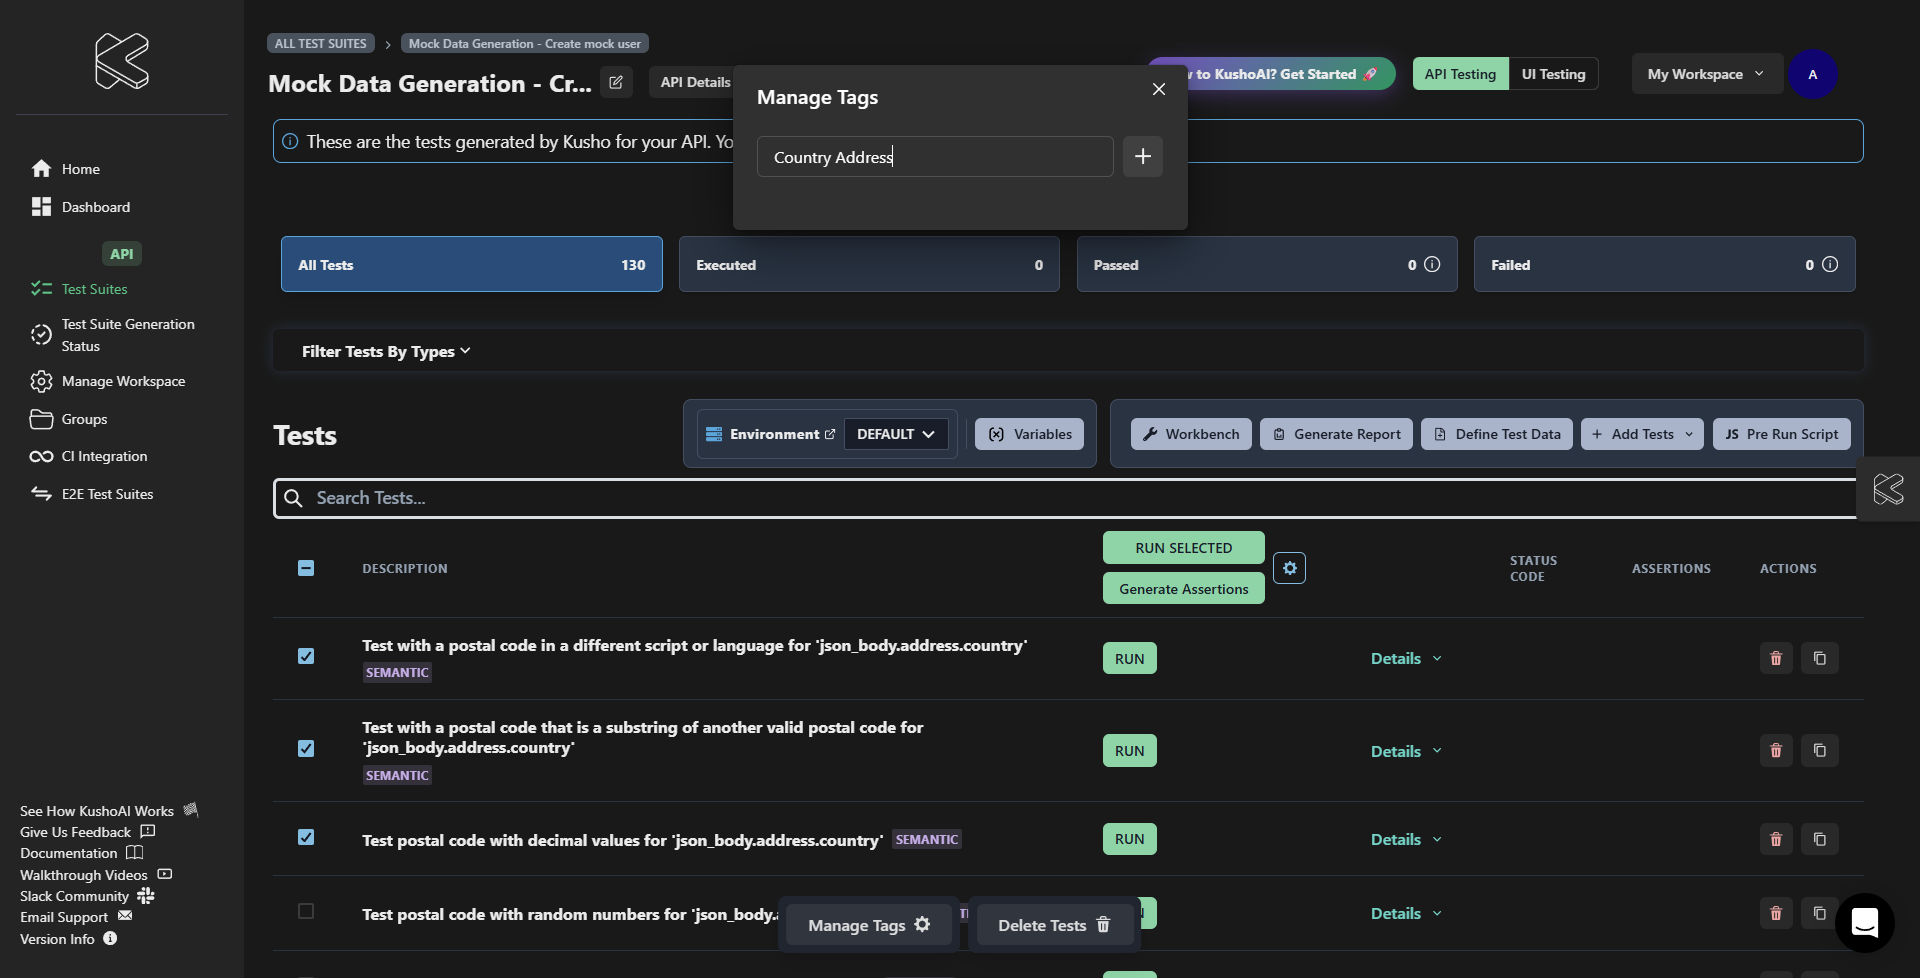Screen dimensions: 1920x978
Task: Run the decimal values postal code test
Action: tap(1129, 839)
